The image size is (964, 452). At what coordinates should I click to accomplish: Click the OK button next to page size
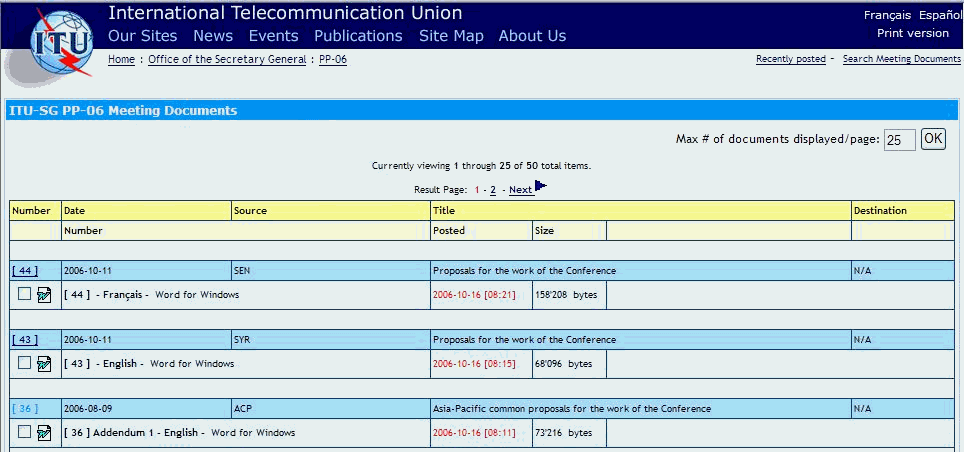tap(933, 139)
